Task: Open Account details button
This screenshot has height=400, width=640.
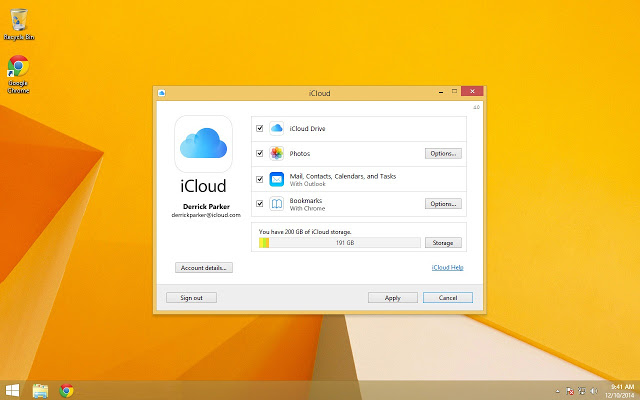Action: coord(204,268)
